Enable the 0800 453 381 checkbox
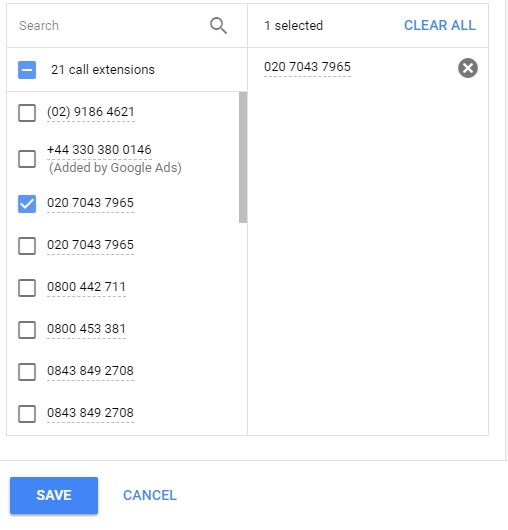Image resolution: width=508 pixels, height=530 pixels. point(27,330)
